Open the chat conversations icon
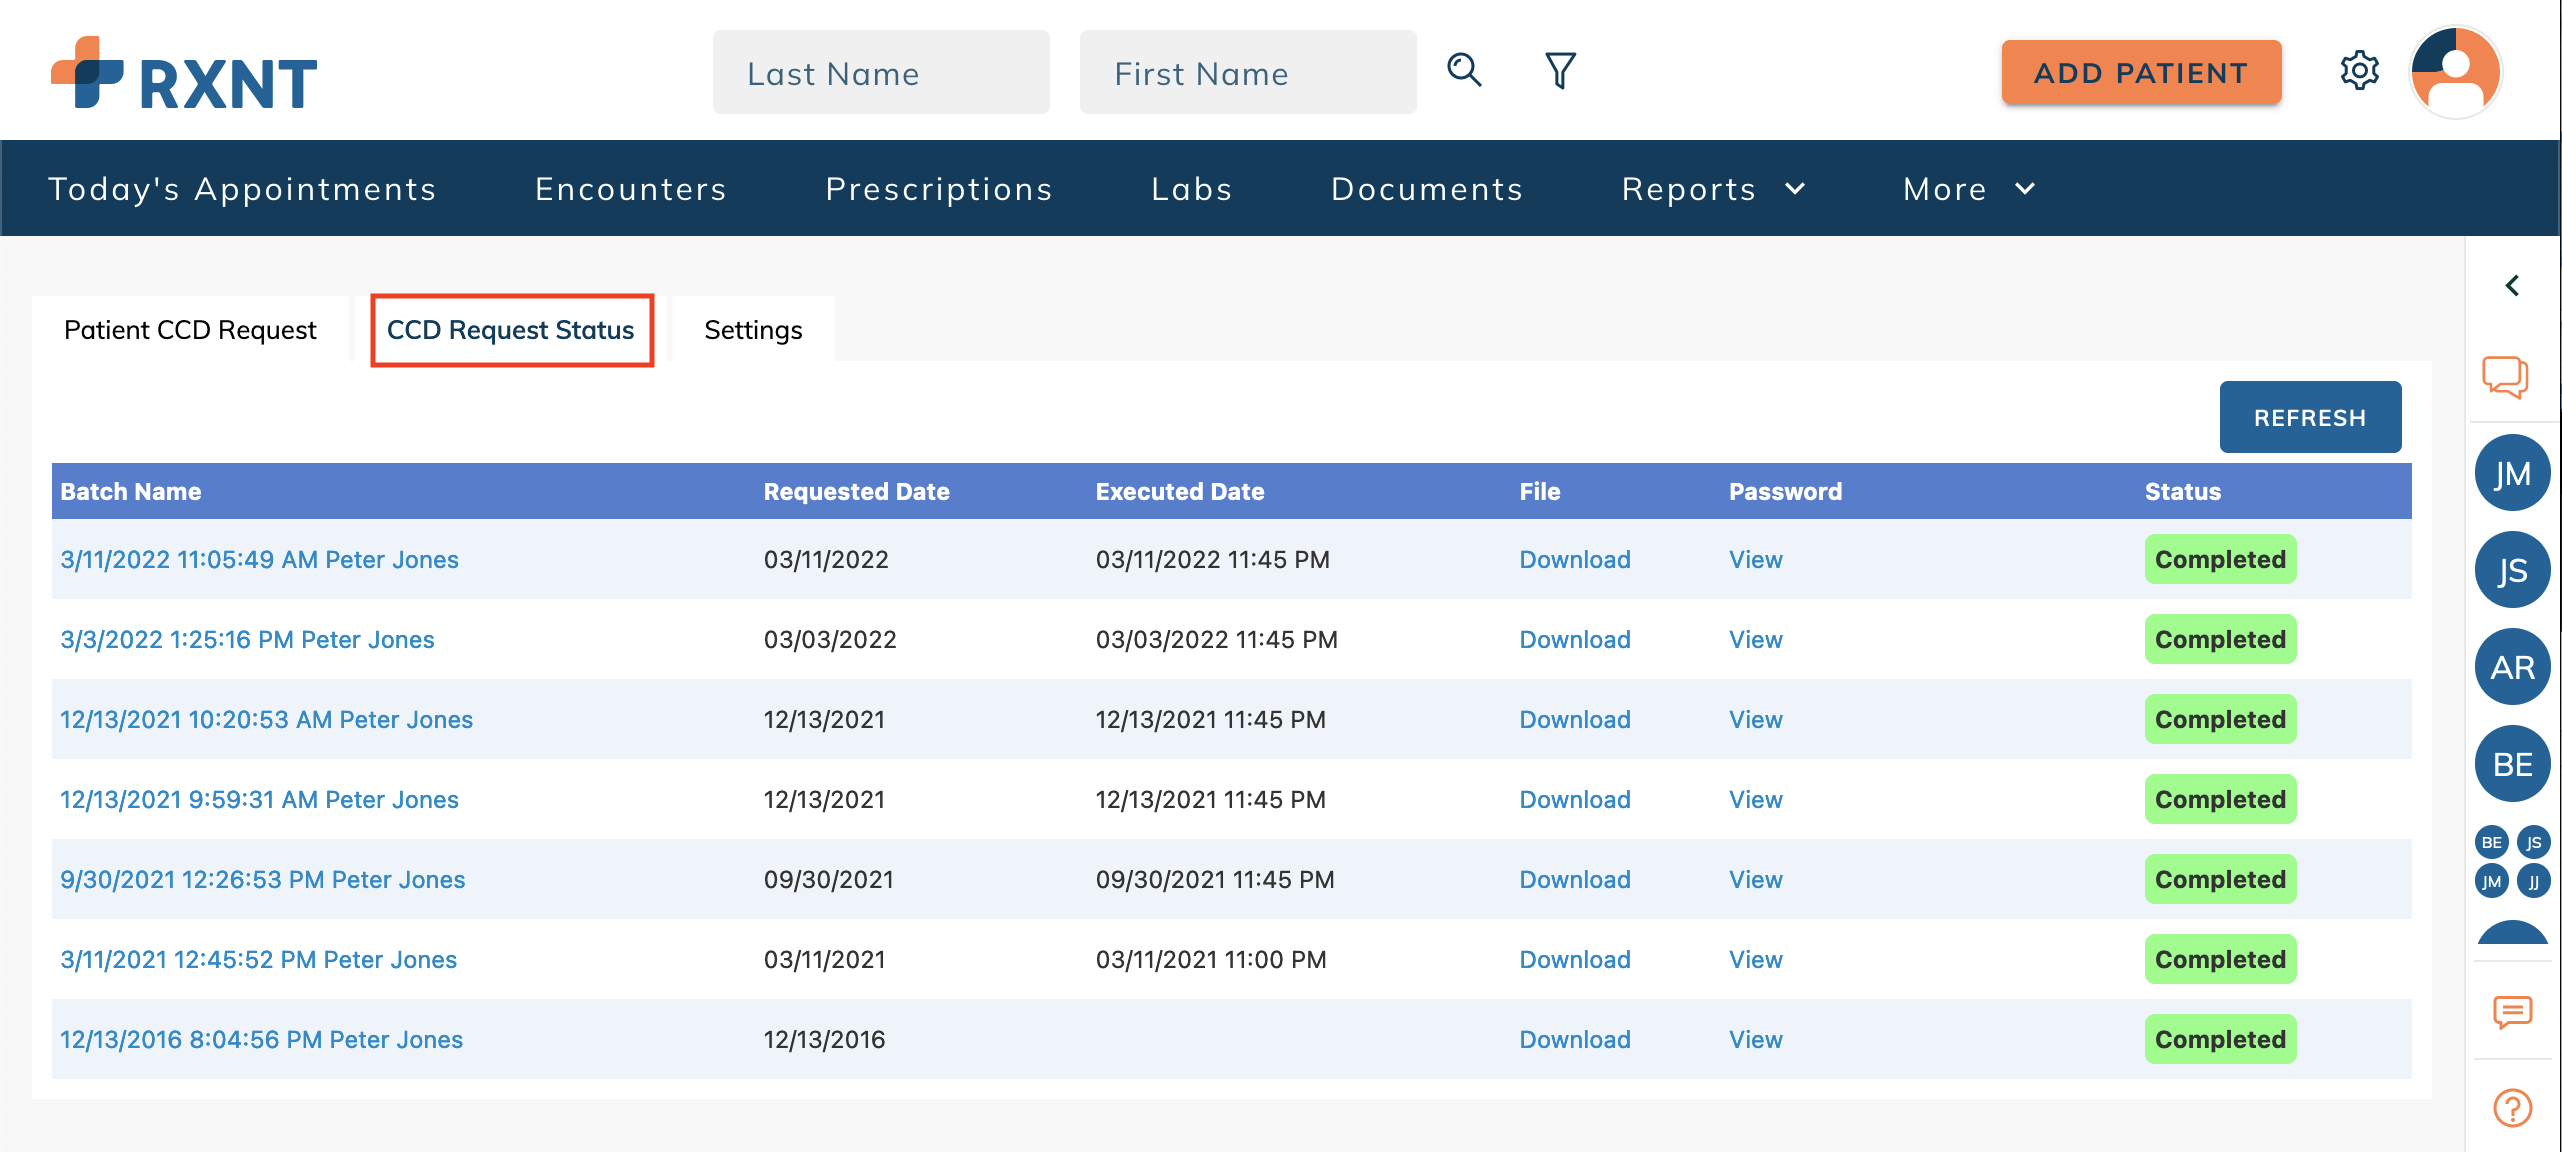The height and width of the screenshot is (1152, 2562). [2505, 377]
